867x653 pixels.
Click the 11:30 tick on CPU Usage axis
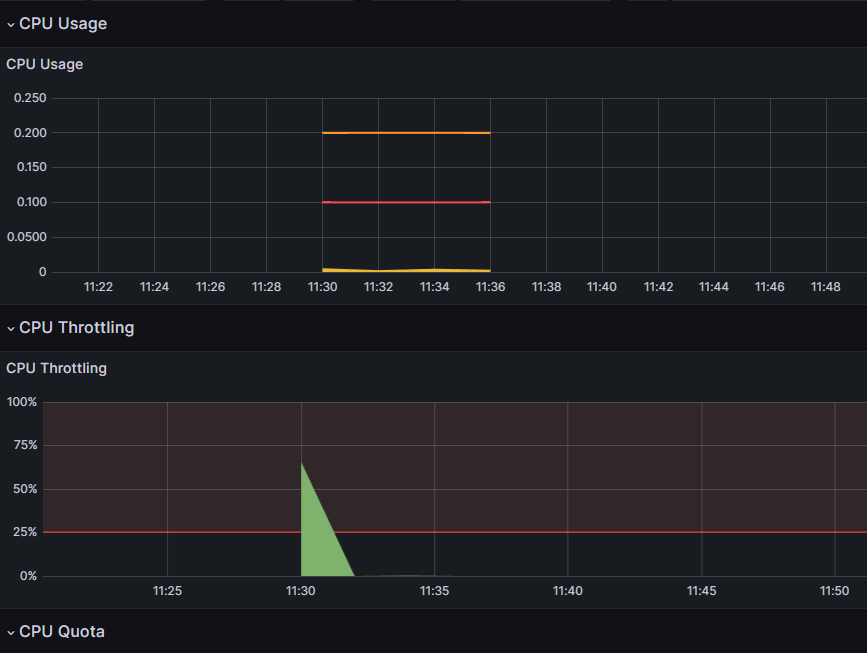pos(322,287)
